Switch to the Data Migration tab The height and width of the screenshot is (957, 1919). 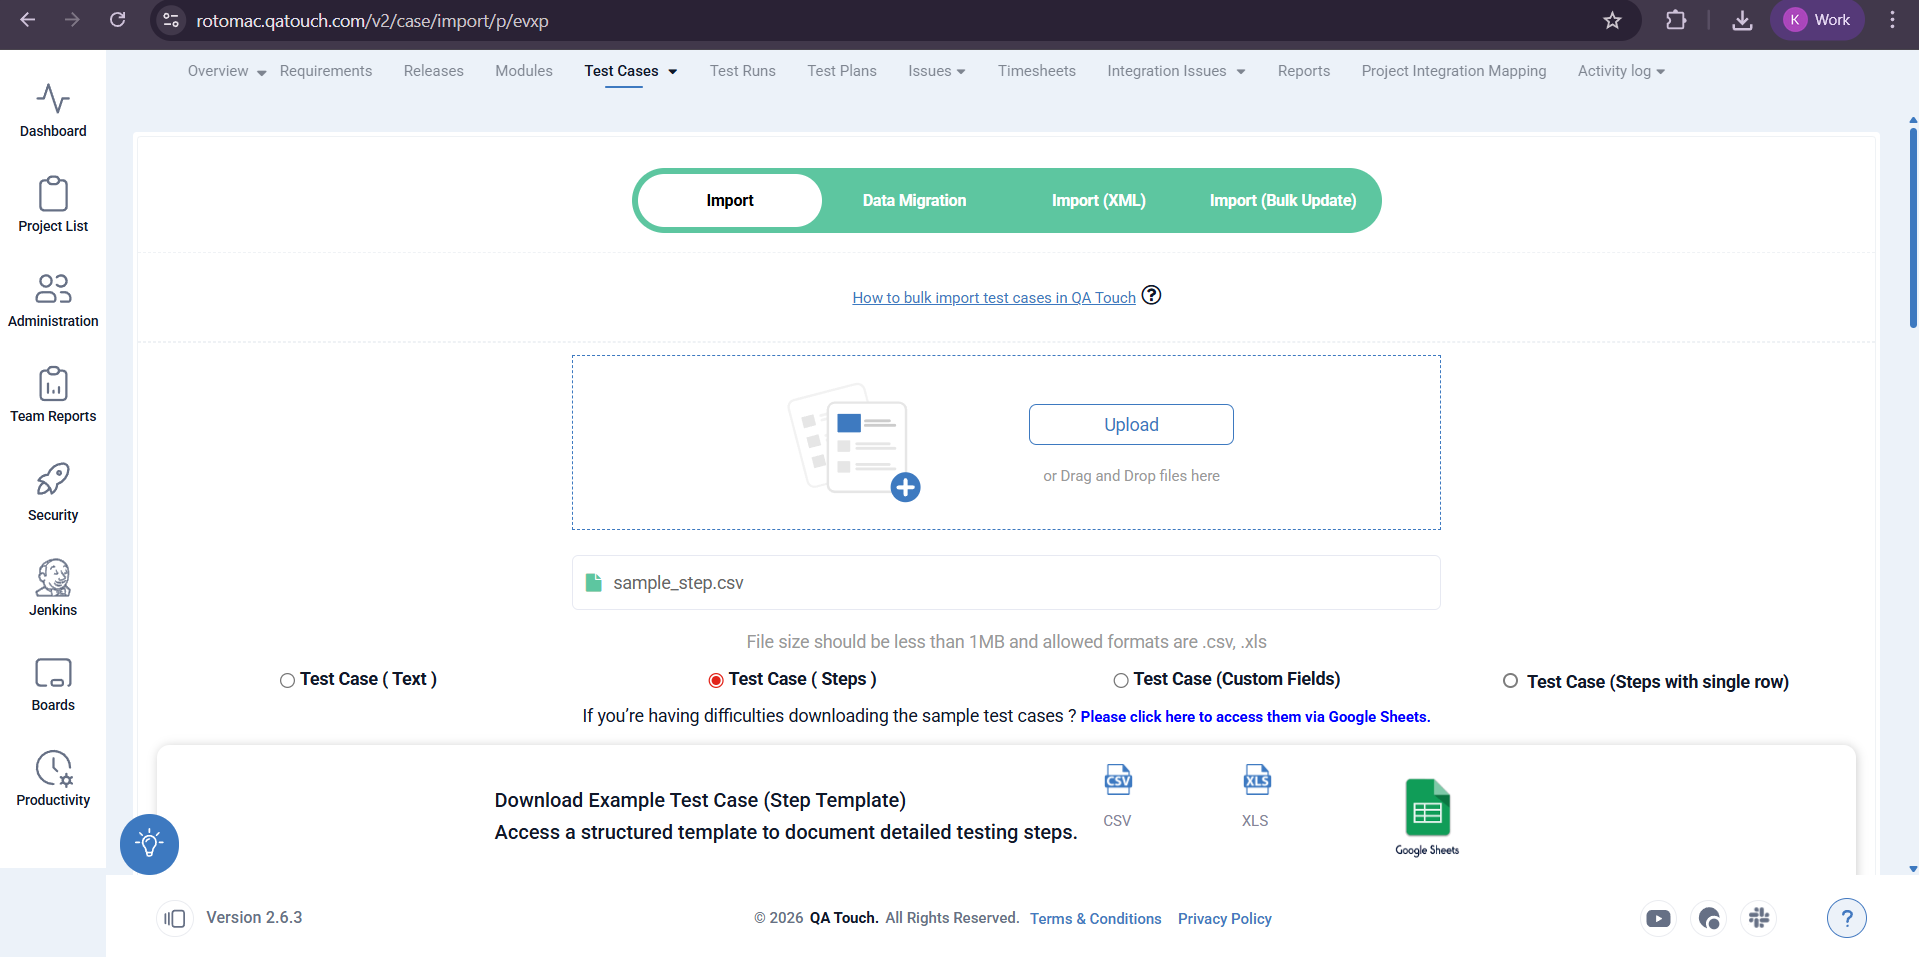(914, 201)
